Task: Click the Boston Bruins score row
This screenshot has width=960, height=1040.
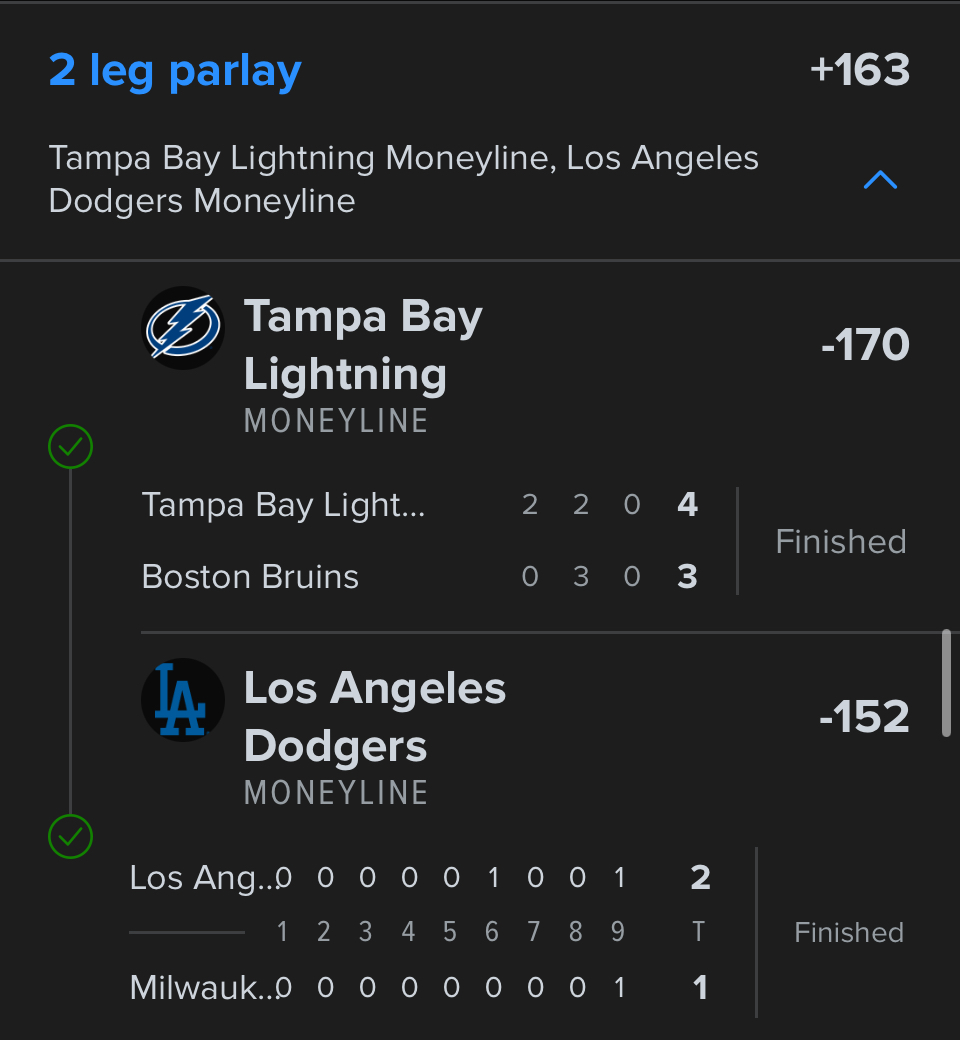Action: (420, 577)
